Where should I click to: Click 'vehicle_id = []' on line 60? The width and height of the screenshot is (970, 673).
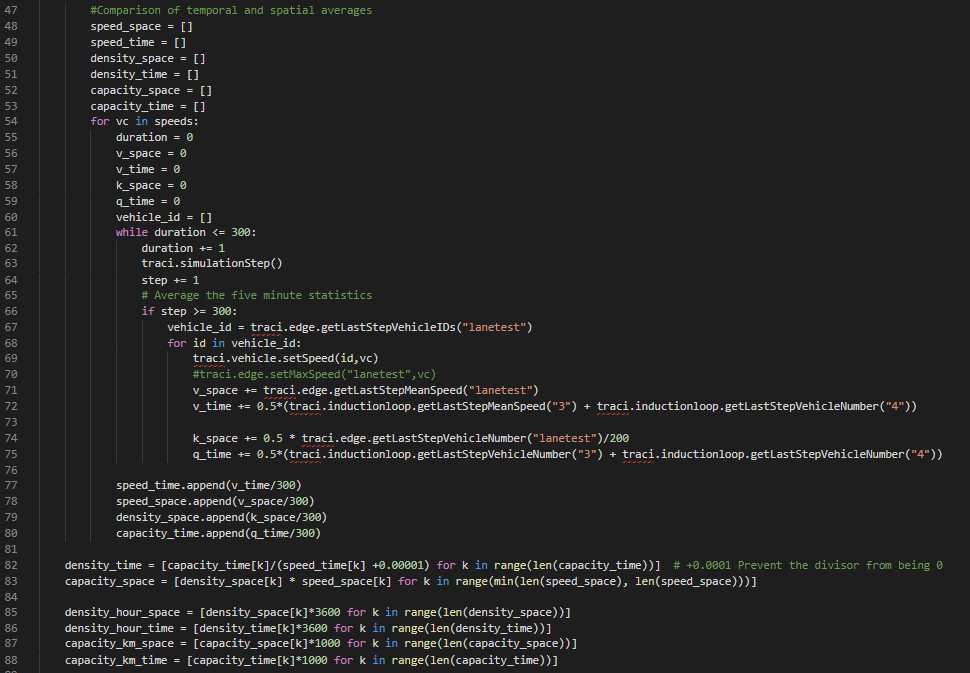pos(164,218)
